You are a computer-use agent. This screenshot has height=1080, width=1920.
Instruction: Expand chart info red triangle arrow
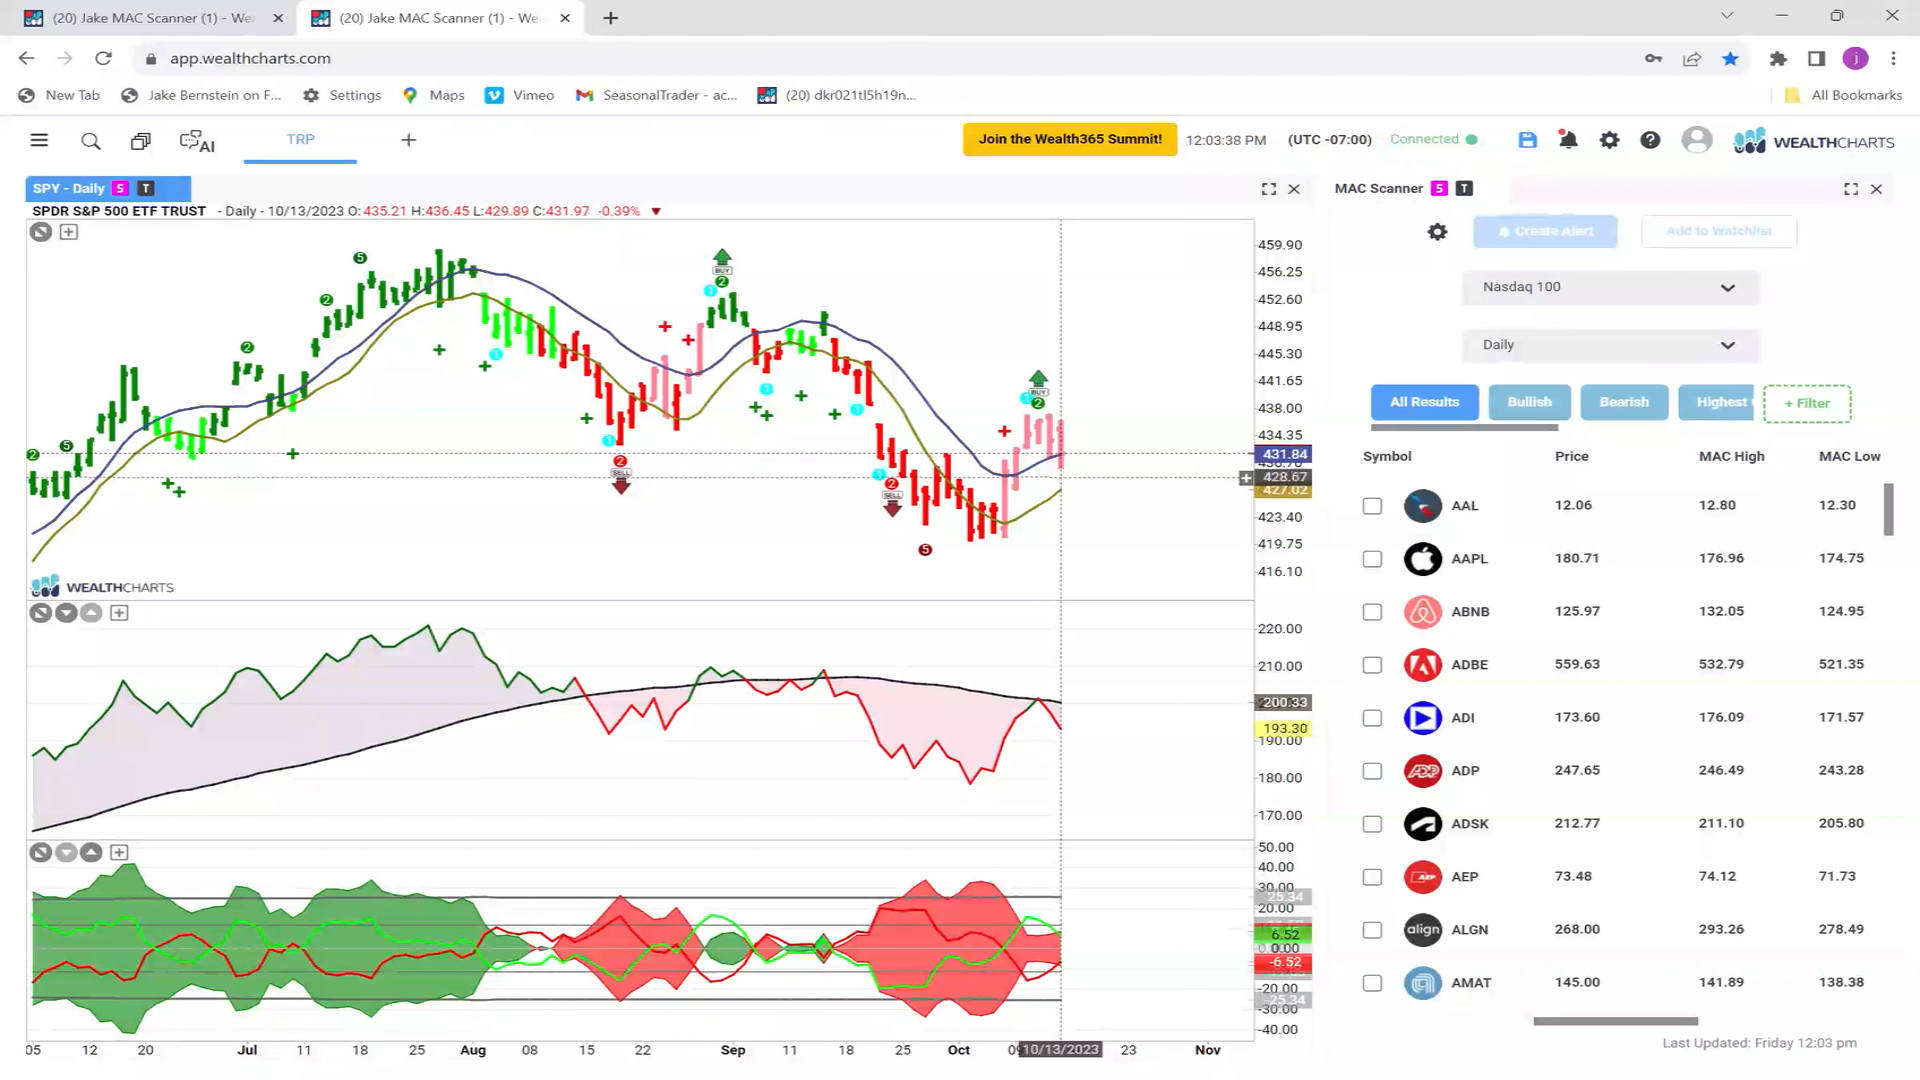click(656, 211)
